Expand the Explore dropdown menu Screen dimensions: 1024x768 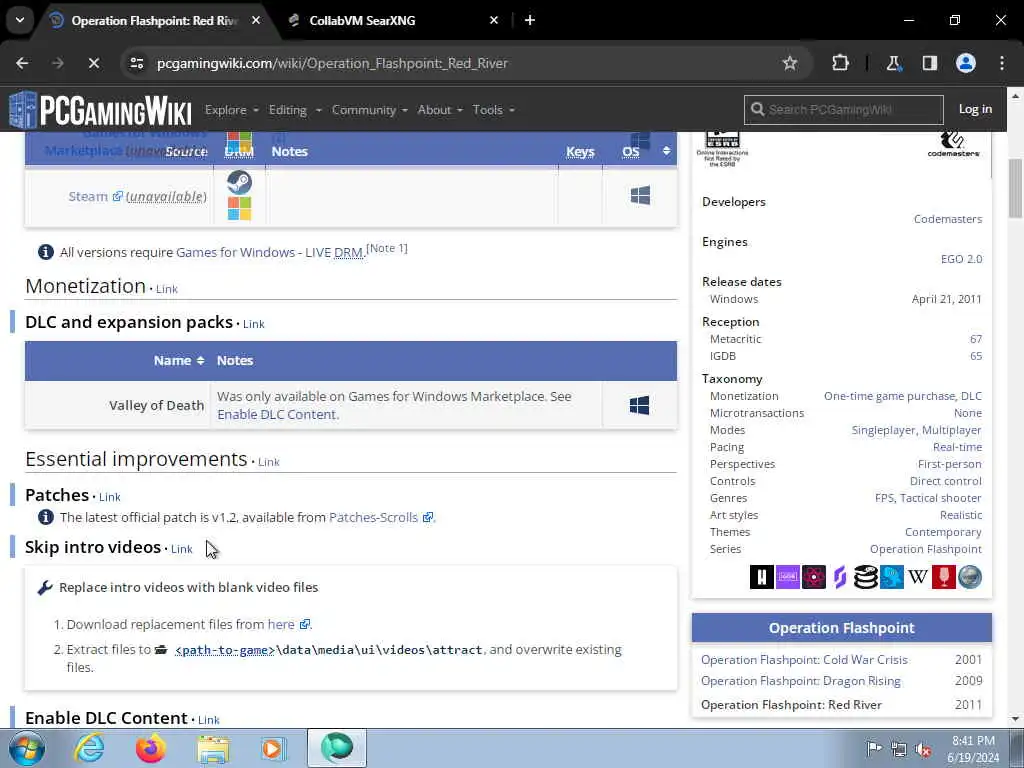point(232,110)
